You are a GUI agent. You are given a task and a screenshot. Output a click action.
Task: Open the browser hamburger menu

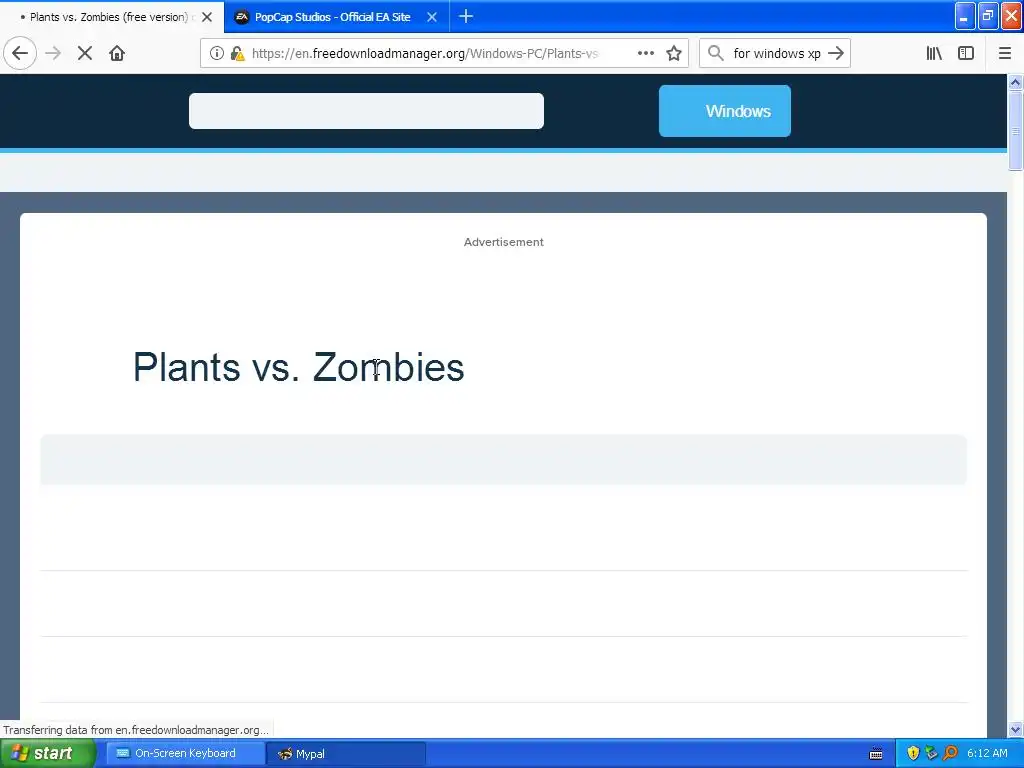click(1004, 53)
